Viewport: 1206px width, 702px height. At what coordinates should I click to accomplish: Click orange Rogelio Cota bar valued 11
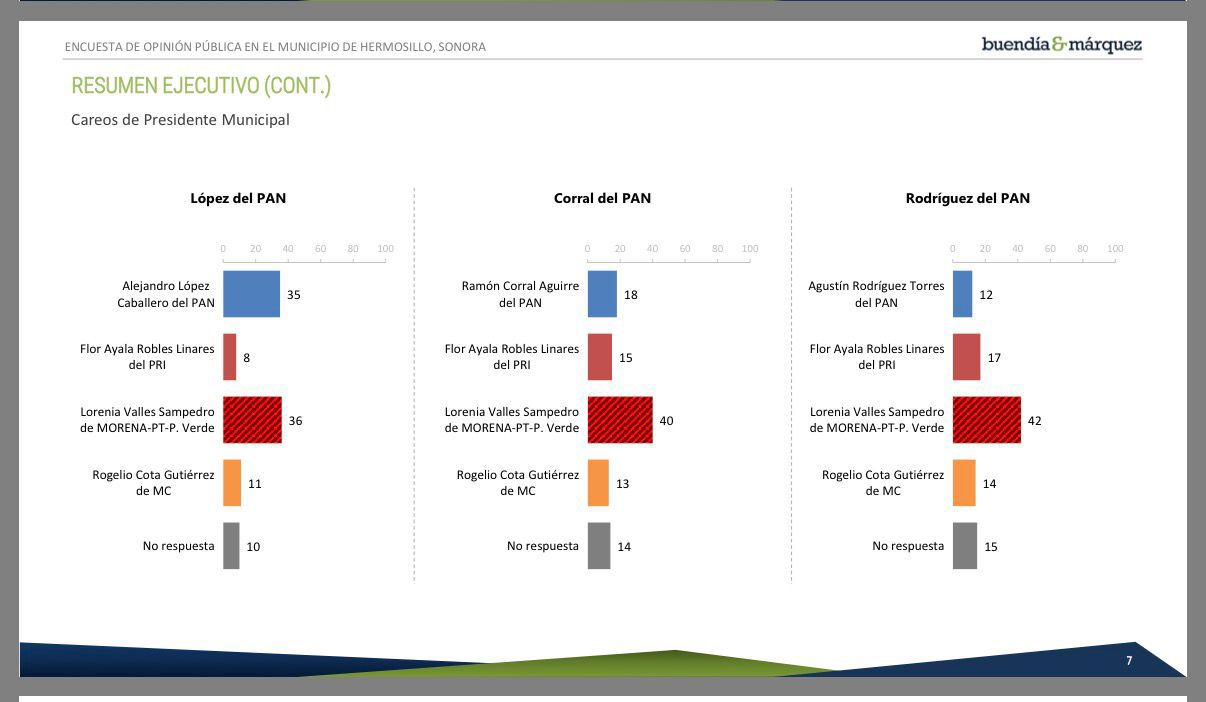click(x=232, y=483)
